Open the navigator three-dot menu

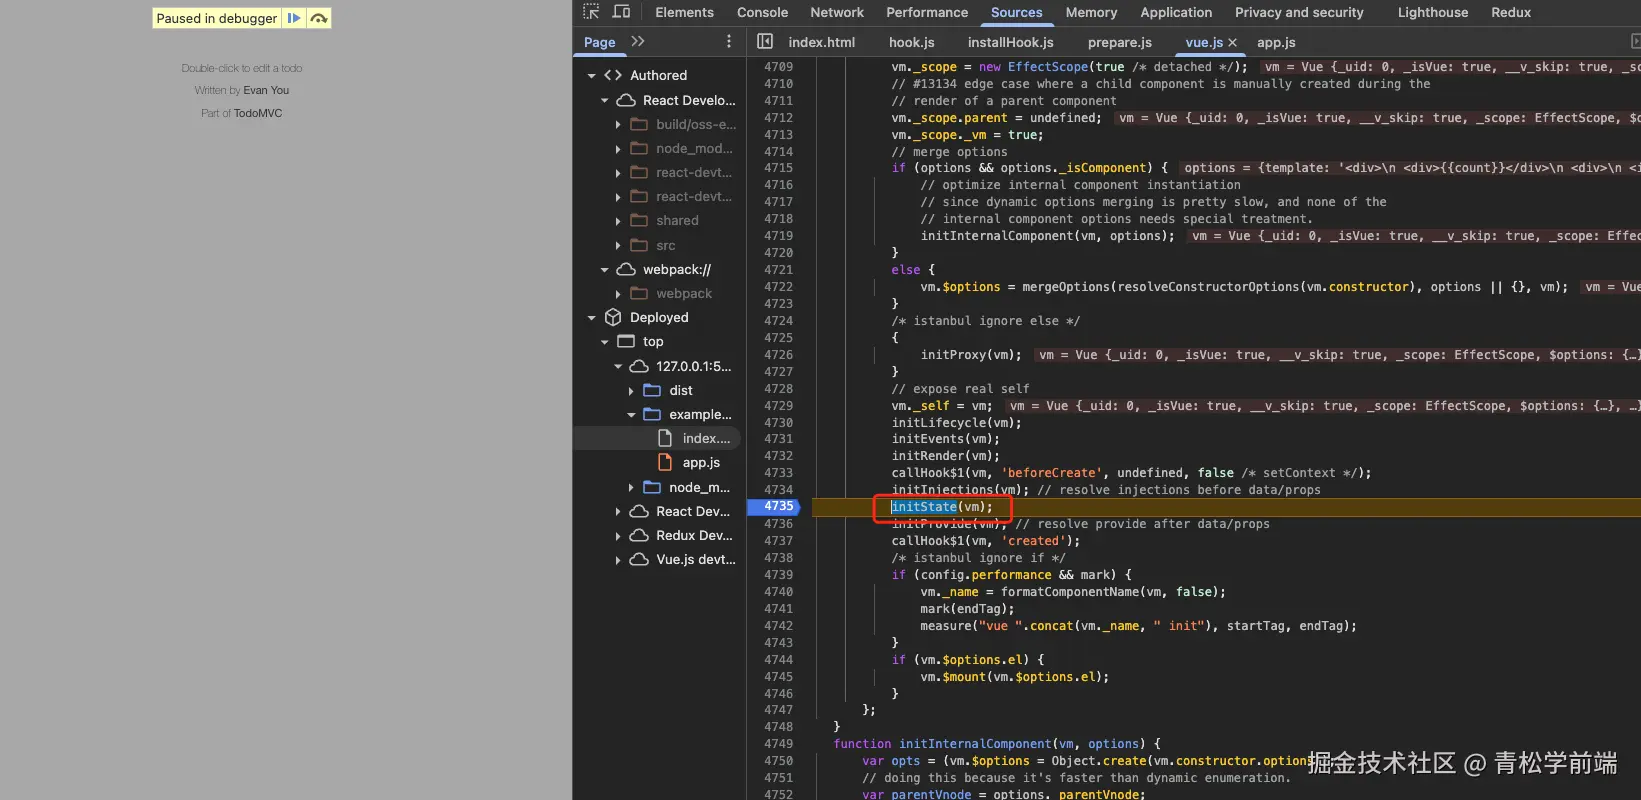(x=728, y=42)
